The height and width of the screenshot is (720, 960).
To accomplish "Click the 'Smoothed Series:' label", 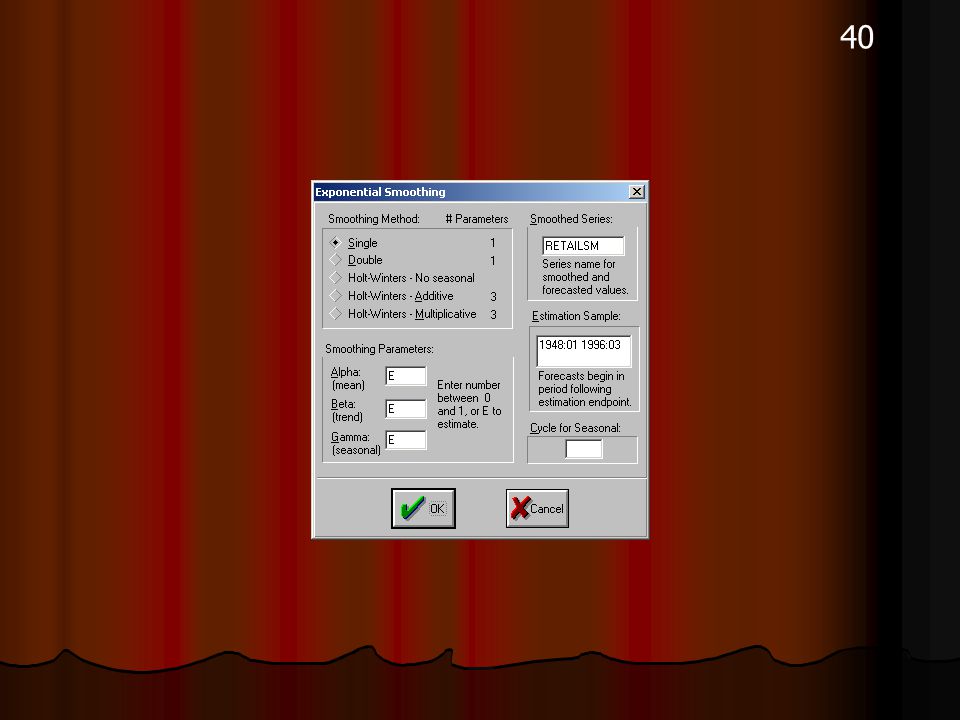I will pyautogui.click(x=571, y=219).
